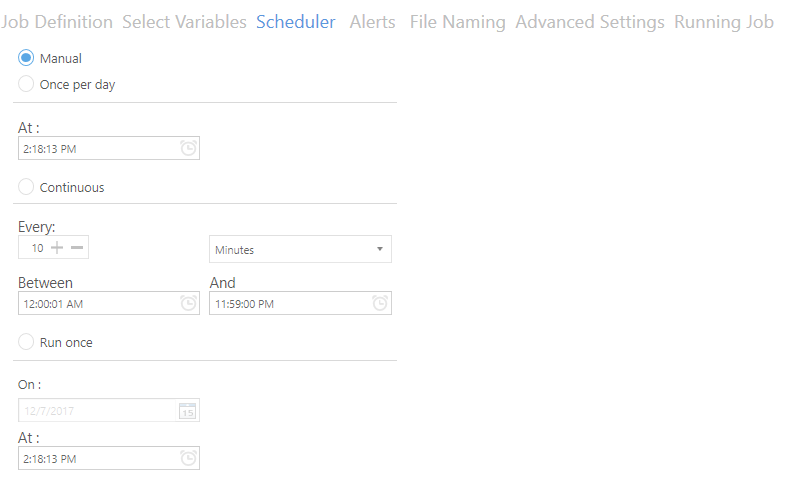
Task: Open the Running Job tab
Action: [x=724, y=22]
